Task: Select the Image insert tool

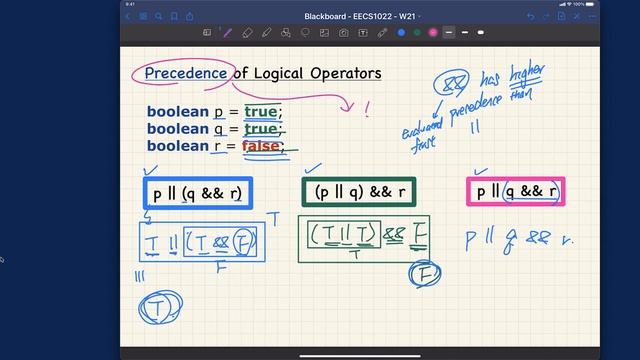Action: 324,33
